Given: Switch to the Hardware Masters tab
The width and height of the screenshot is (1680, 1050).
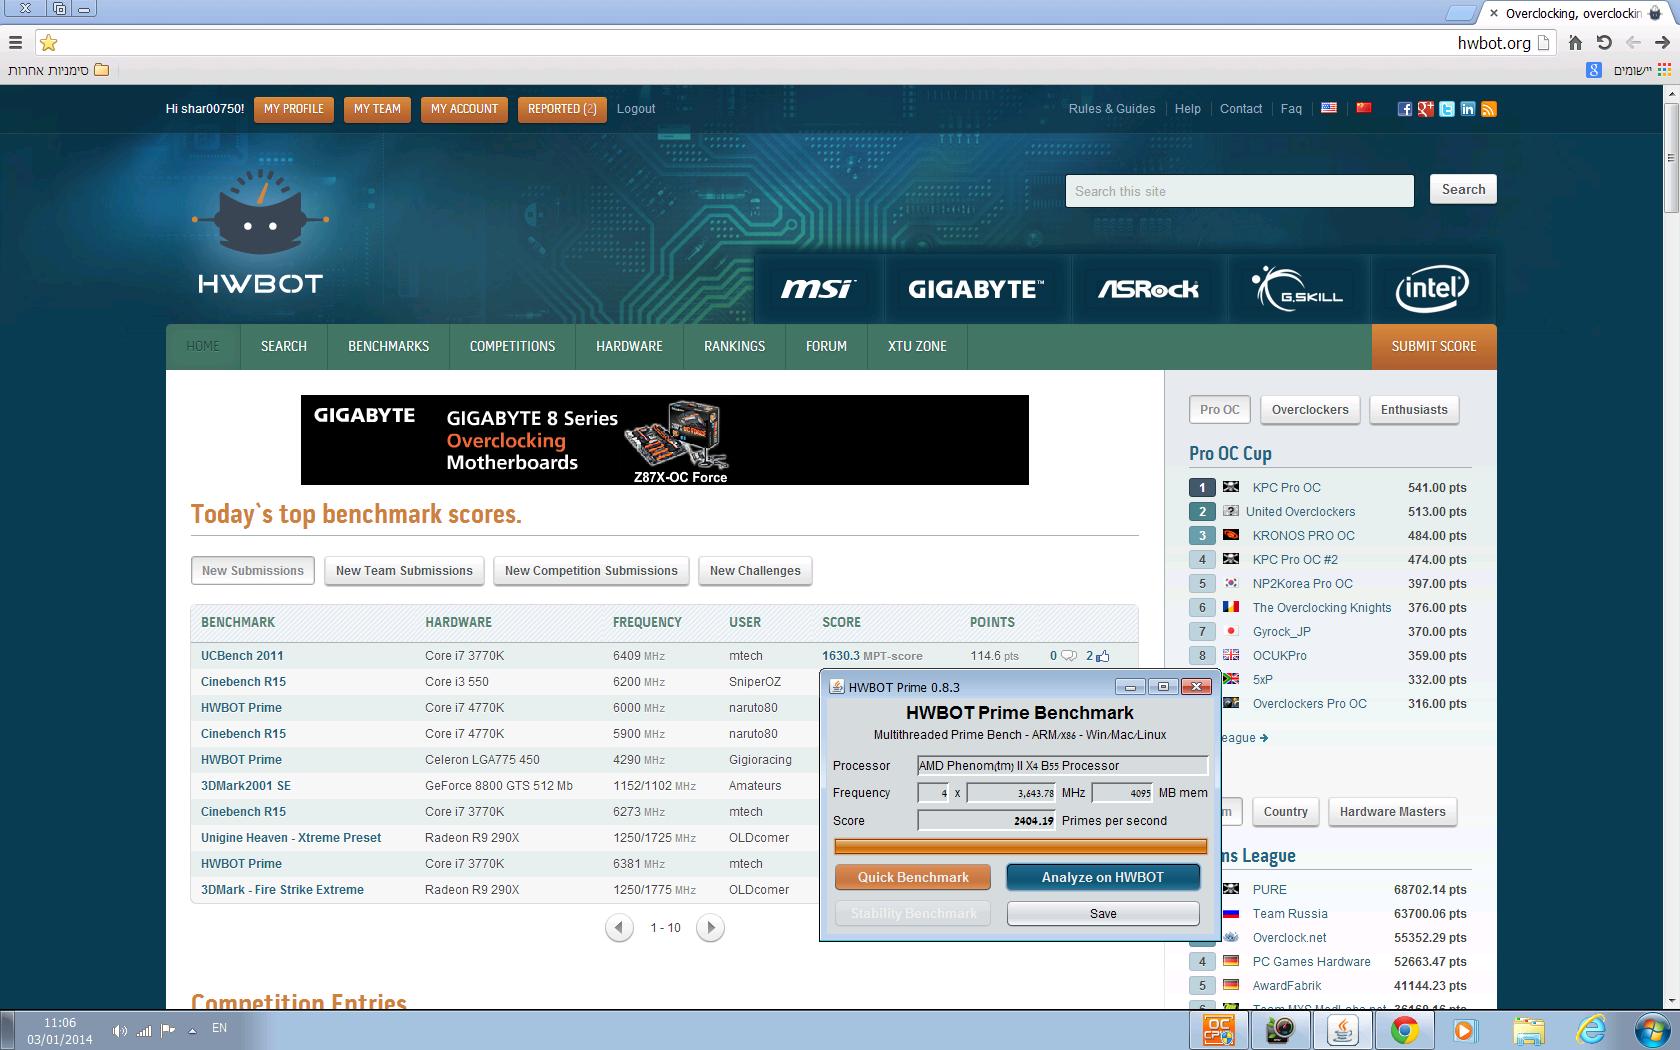Looking at the screenshot, I should pos(1392,812).
